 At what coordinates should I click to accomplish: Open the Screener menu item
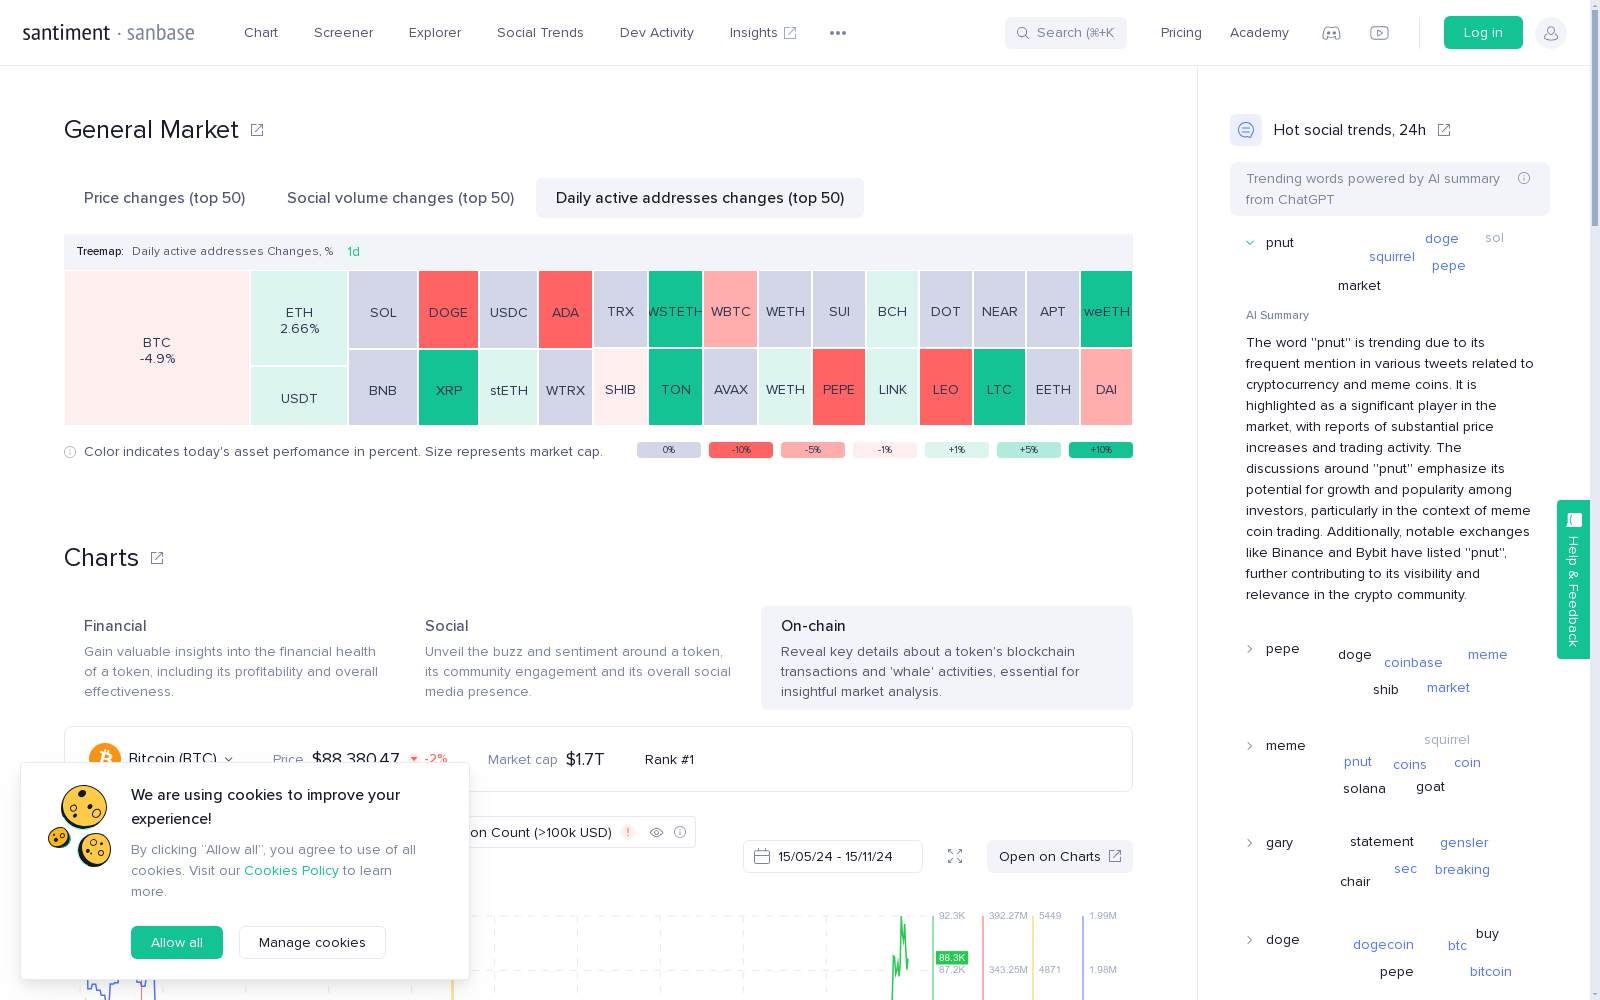pyautogui.click(x=344, y=33)
